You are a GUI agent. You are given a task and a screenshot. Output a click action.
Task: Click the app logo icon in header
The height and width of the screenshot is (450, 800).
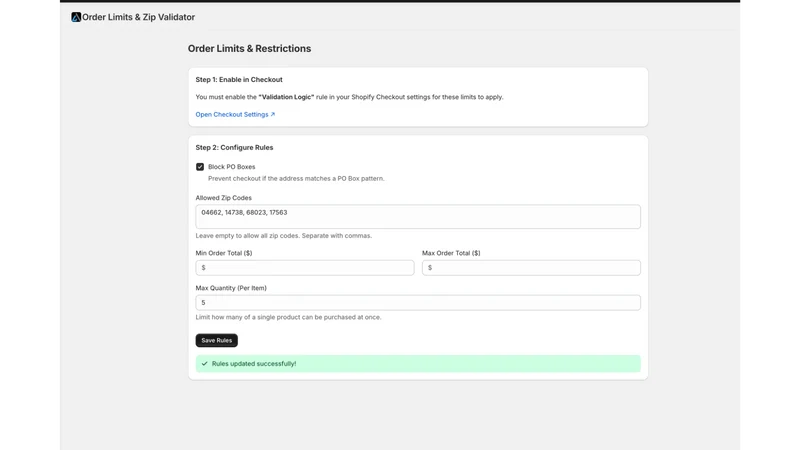pos(76,17)
